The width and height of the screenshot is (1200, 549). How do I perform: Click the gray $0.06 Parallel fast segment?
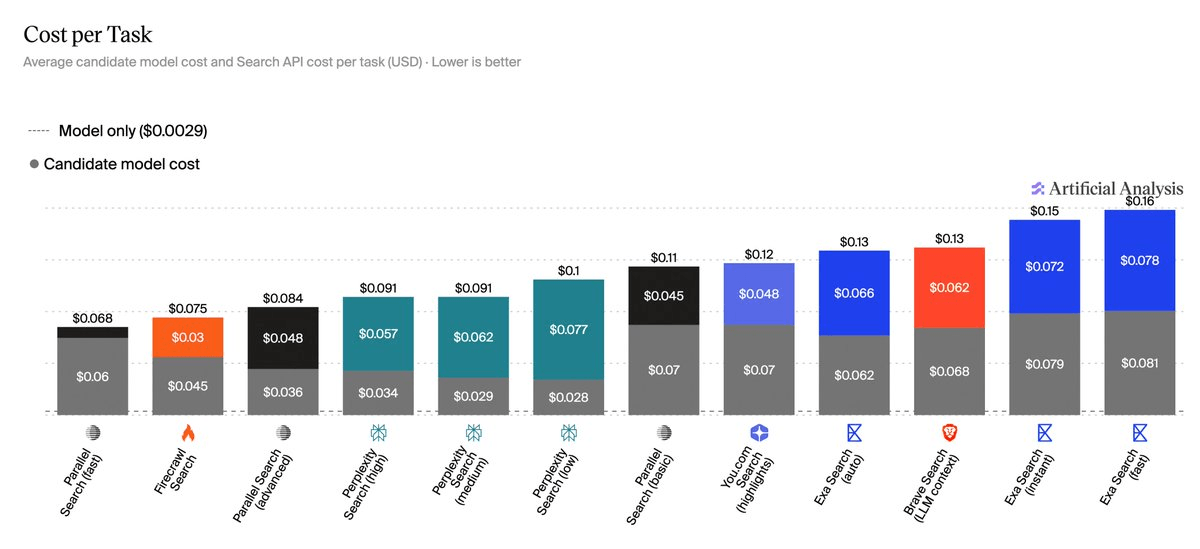(92, 376)
